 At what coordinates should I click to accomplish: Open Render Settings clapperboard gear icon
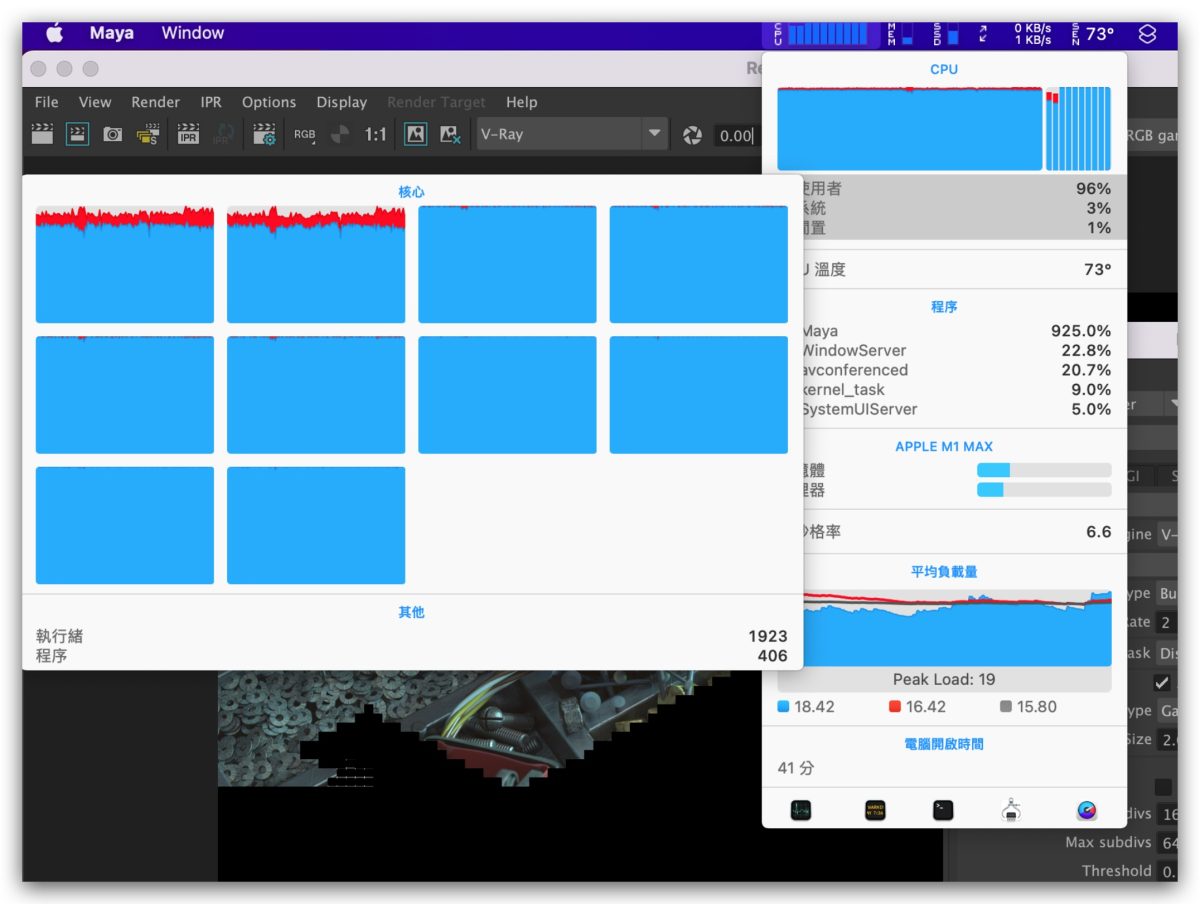point(264,134)
